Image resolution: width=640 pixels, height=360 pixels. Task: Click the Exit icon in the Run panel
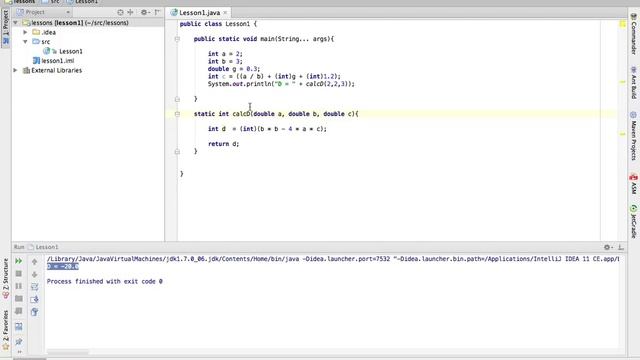point(18,311)
